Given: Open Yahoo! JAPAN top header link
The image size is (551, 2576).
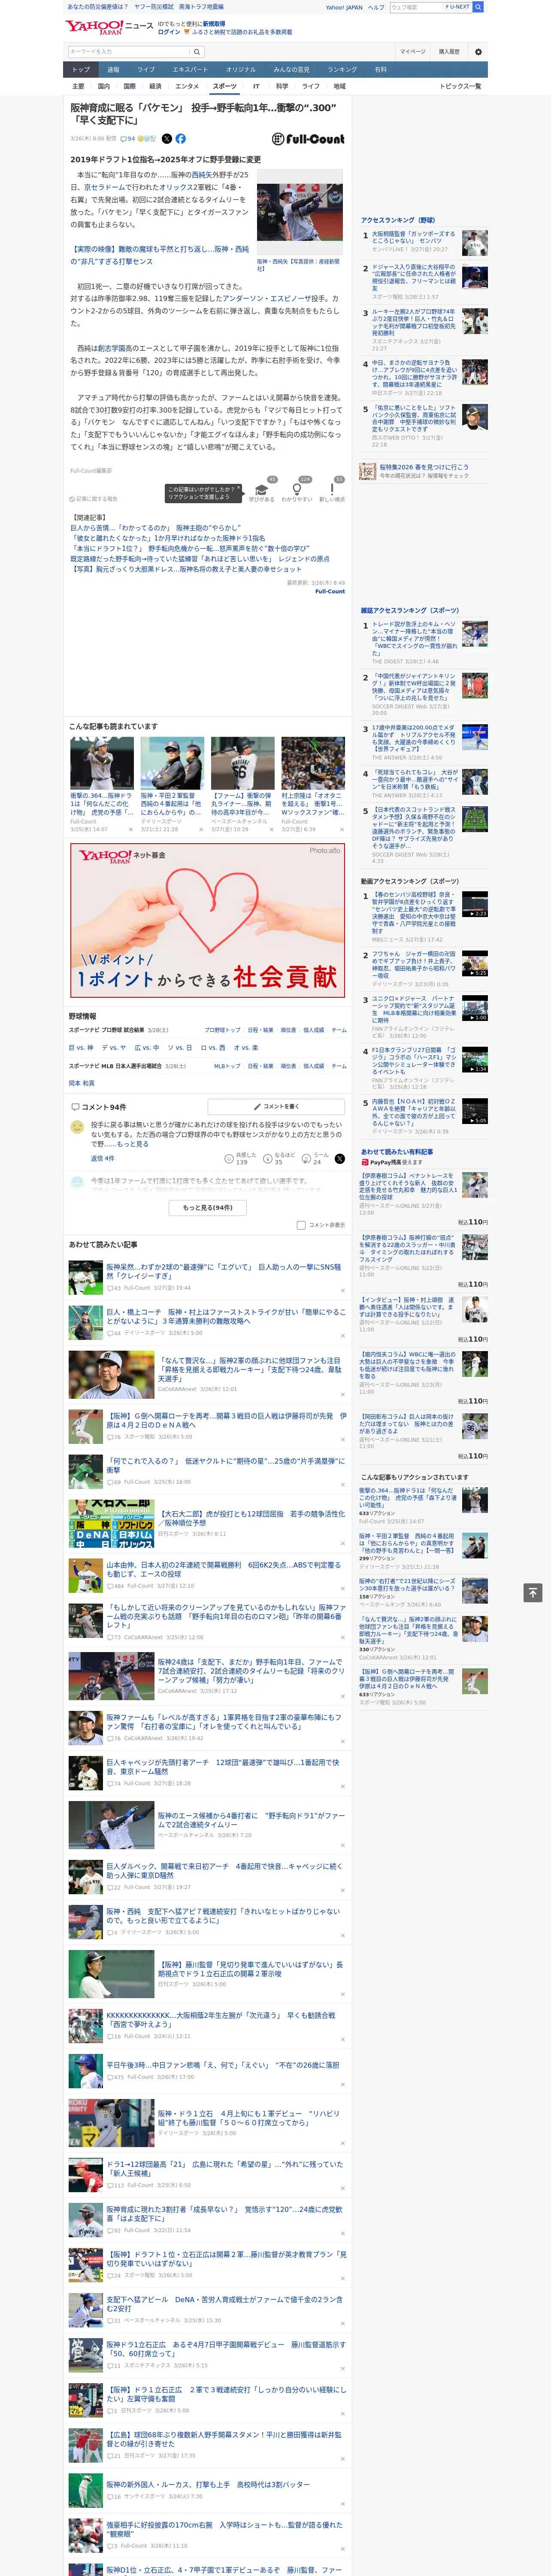Looking at the screenshot, I should pyautogui.click(x=344, y=7).
